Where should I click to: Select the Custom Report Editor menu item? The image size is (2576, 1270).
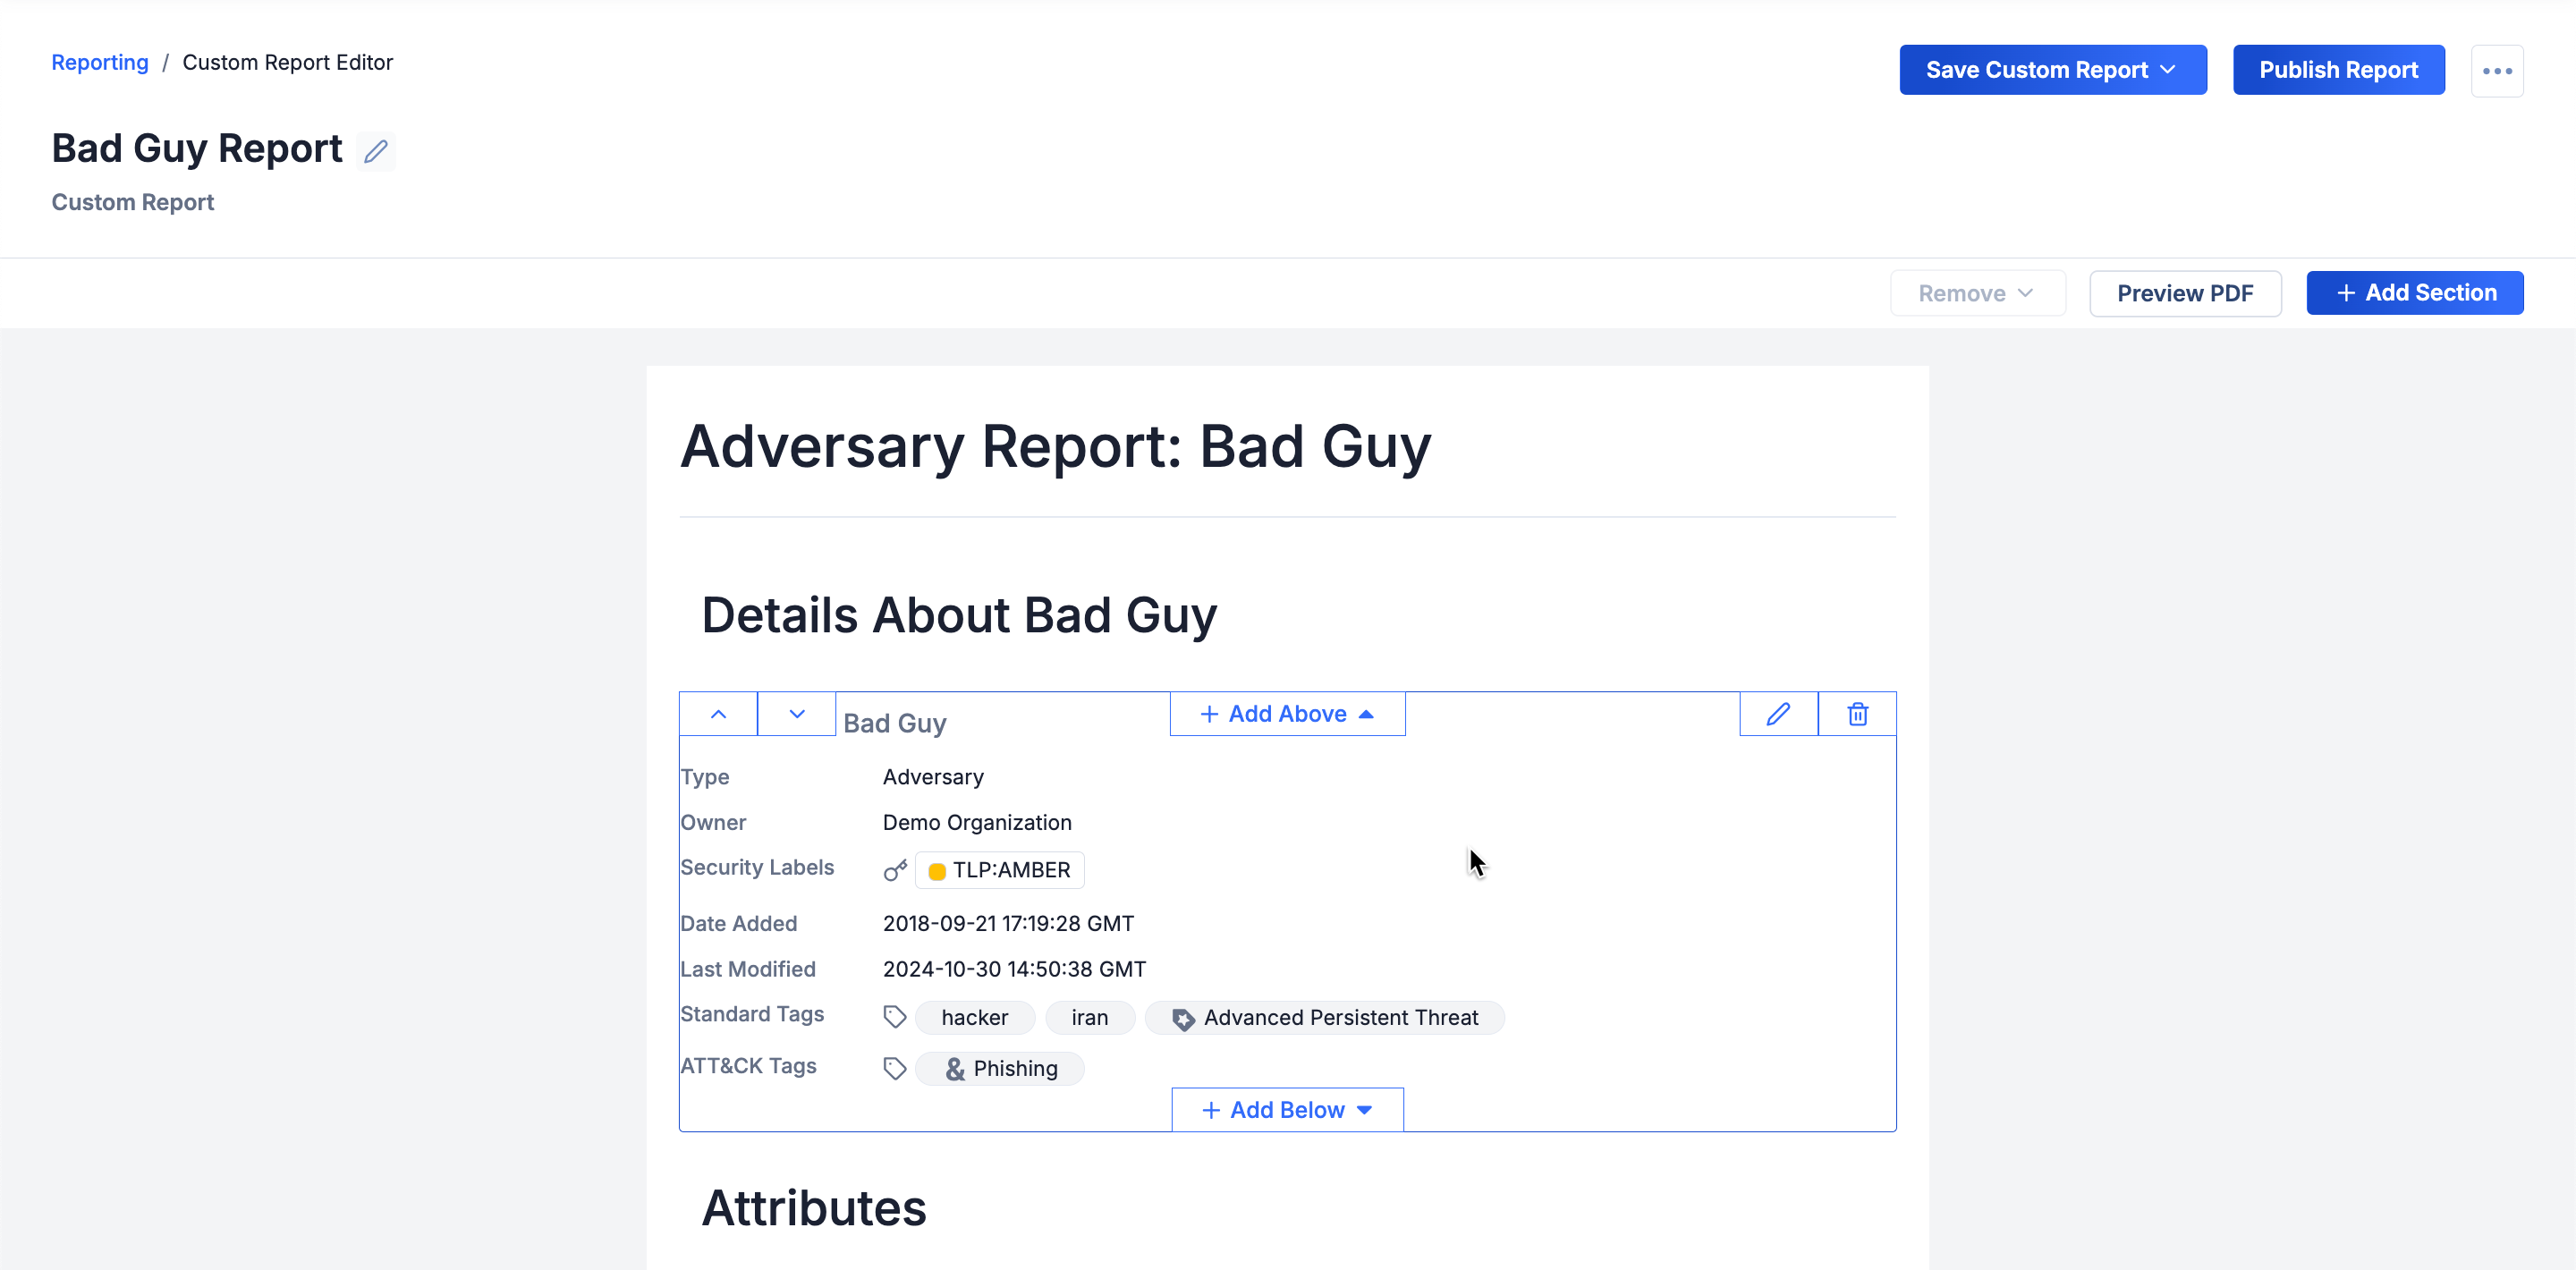[x=287, y=63]
